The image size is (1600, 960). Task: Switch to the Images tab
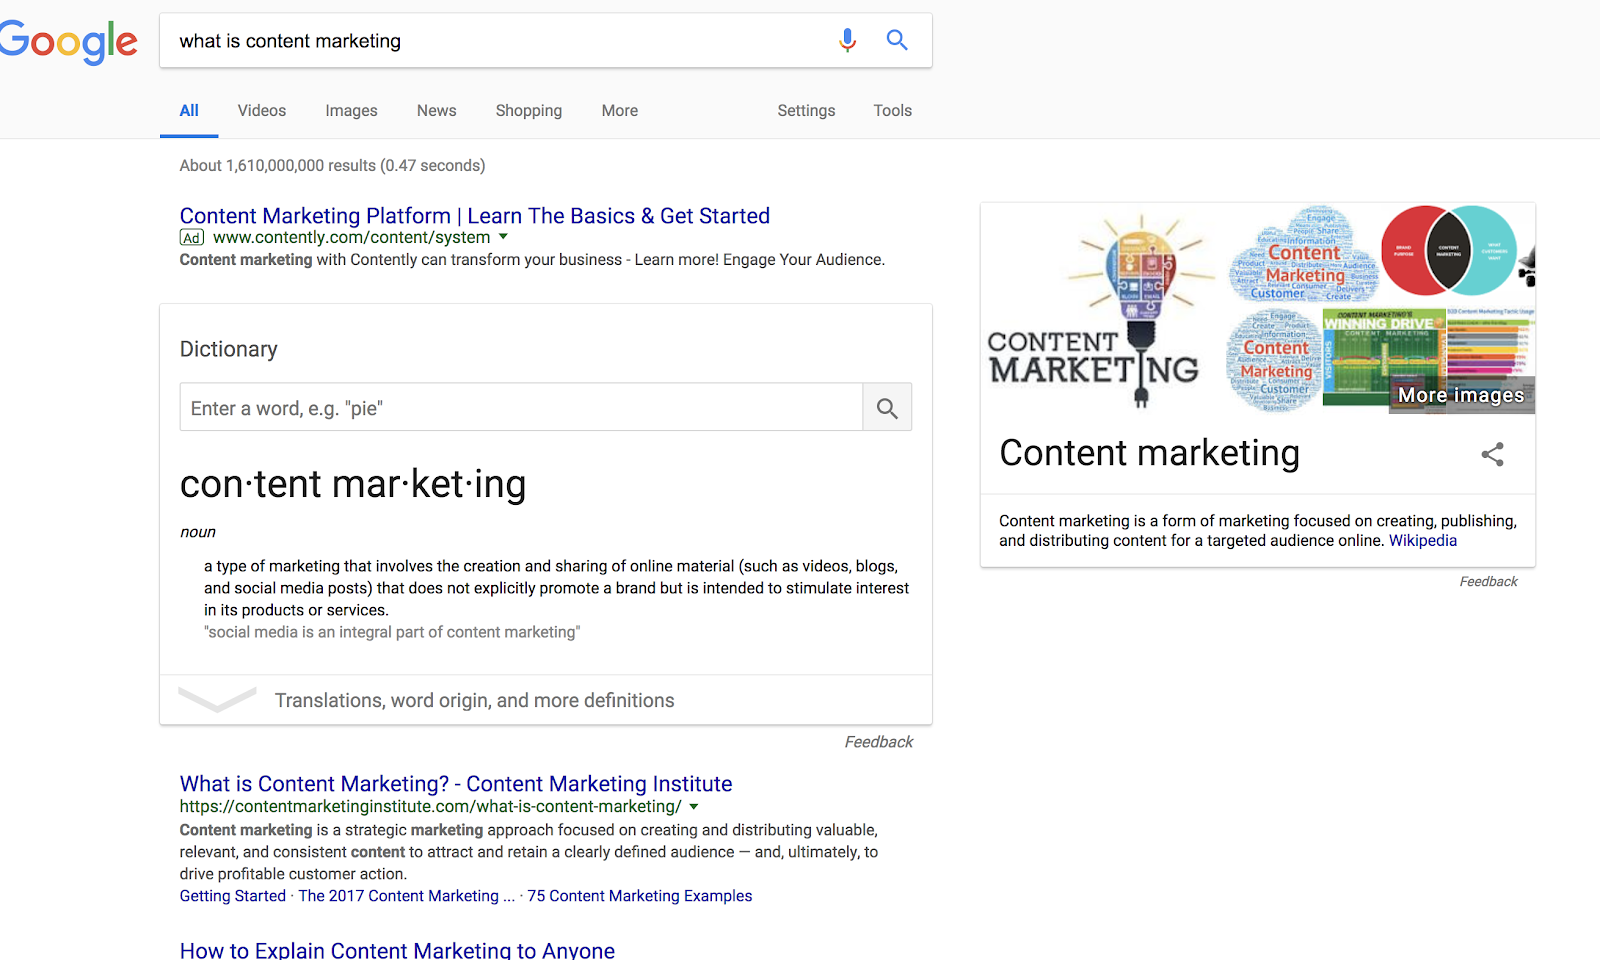pos(351,111)
